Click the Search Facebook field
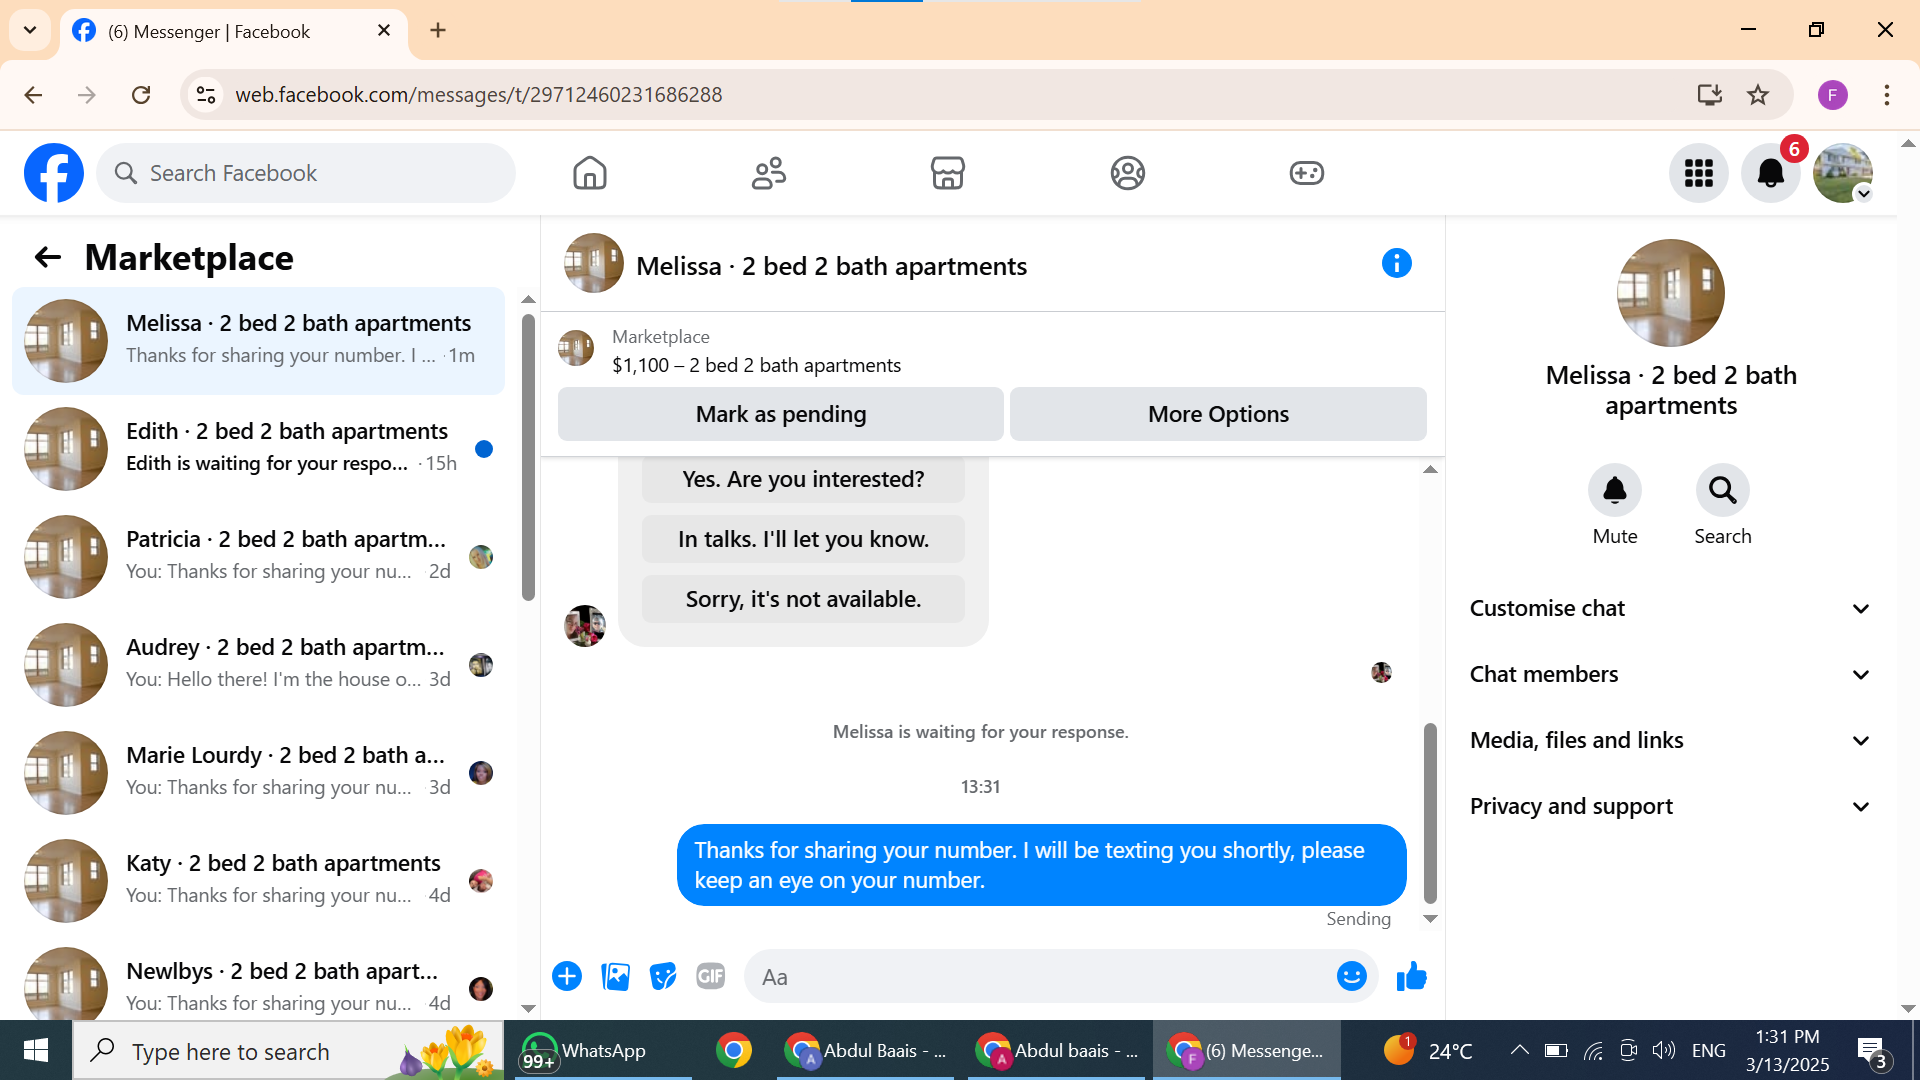The height and width of the screenshot is (1080, 1920). 306,173
